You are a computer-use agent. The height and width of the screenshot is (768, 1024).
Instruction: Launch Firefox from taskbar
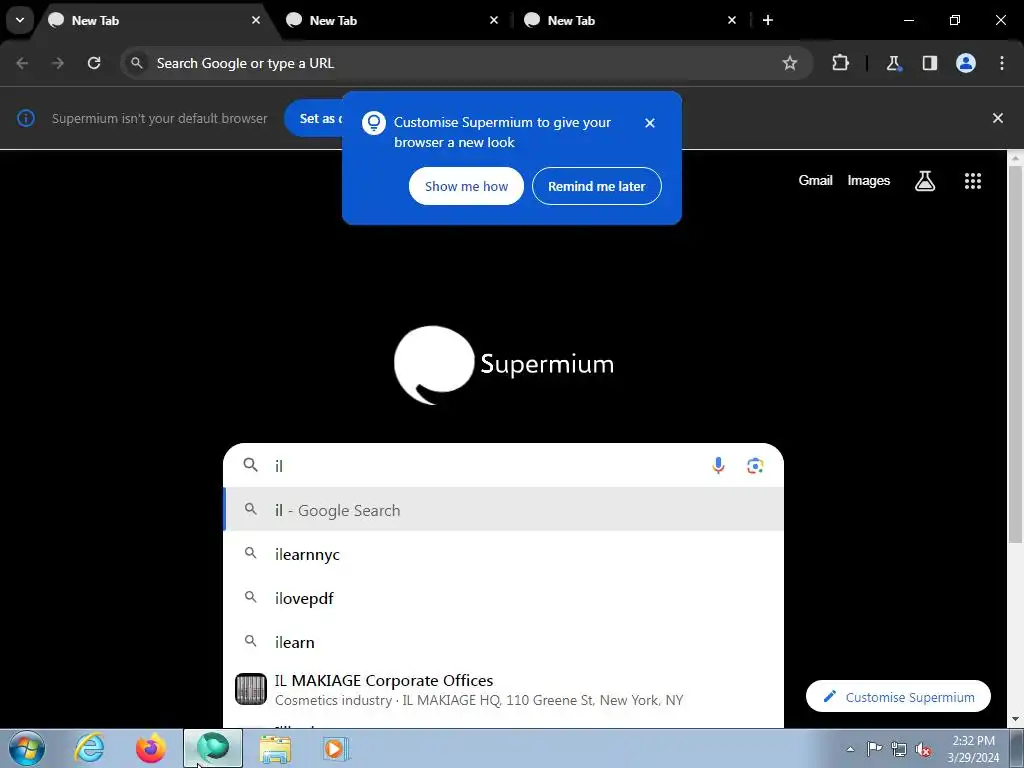point(150,748)
